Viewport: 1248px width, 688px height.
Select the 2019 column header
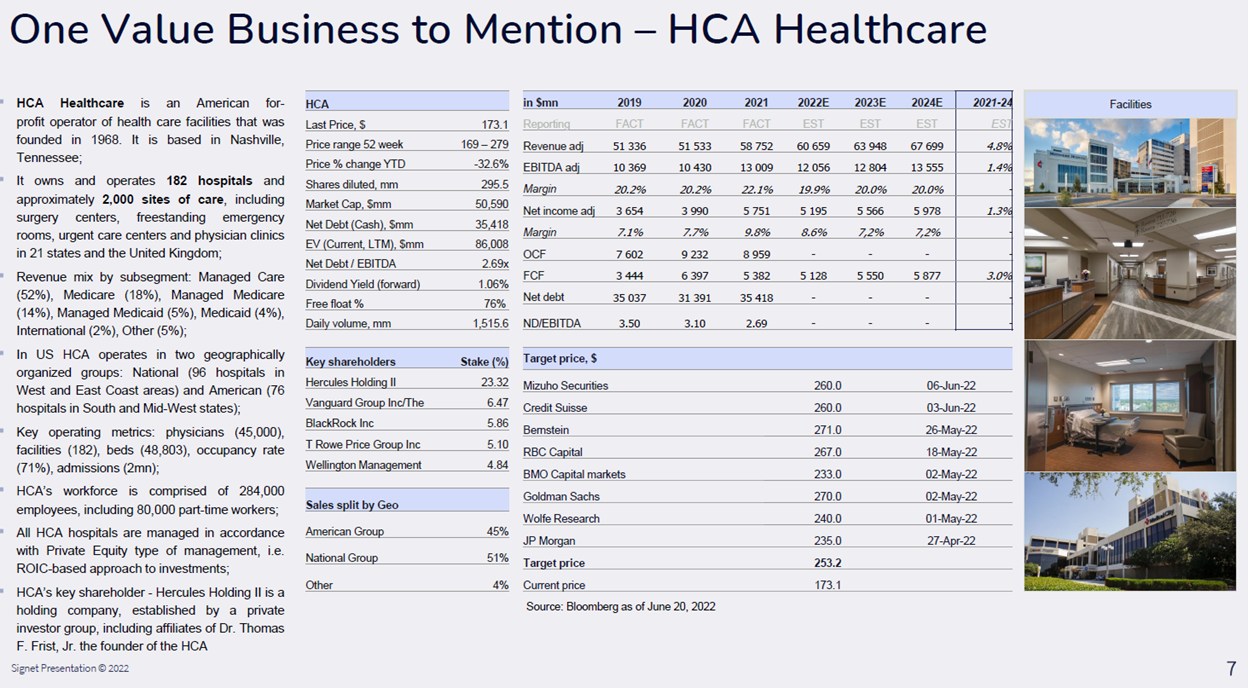pos(629,103)
